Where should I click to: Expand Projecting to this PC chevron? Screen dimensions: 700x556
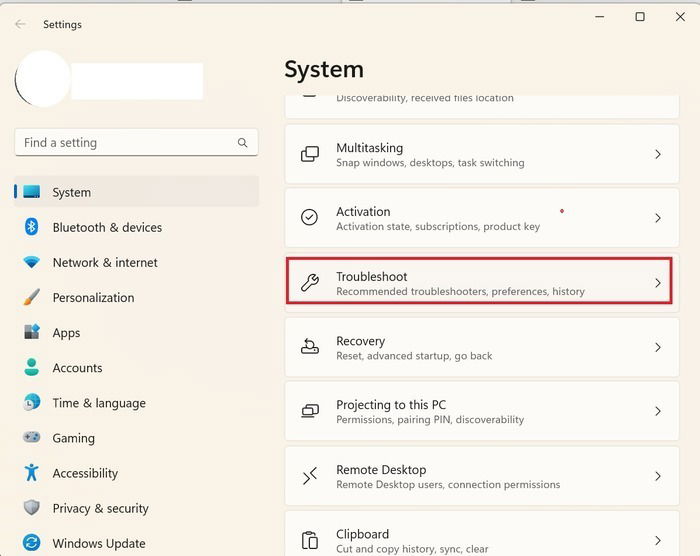(658, 411)
